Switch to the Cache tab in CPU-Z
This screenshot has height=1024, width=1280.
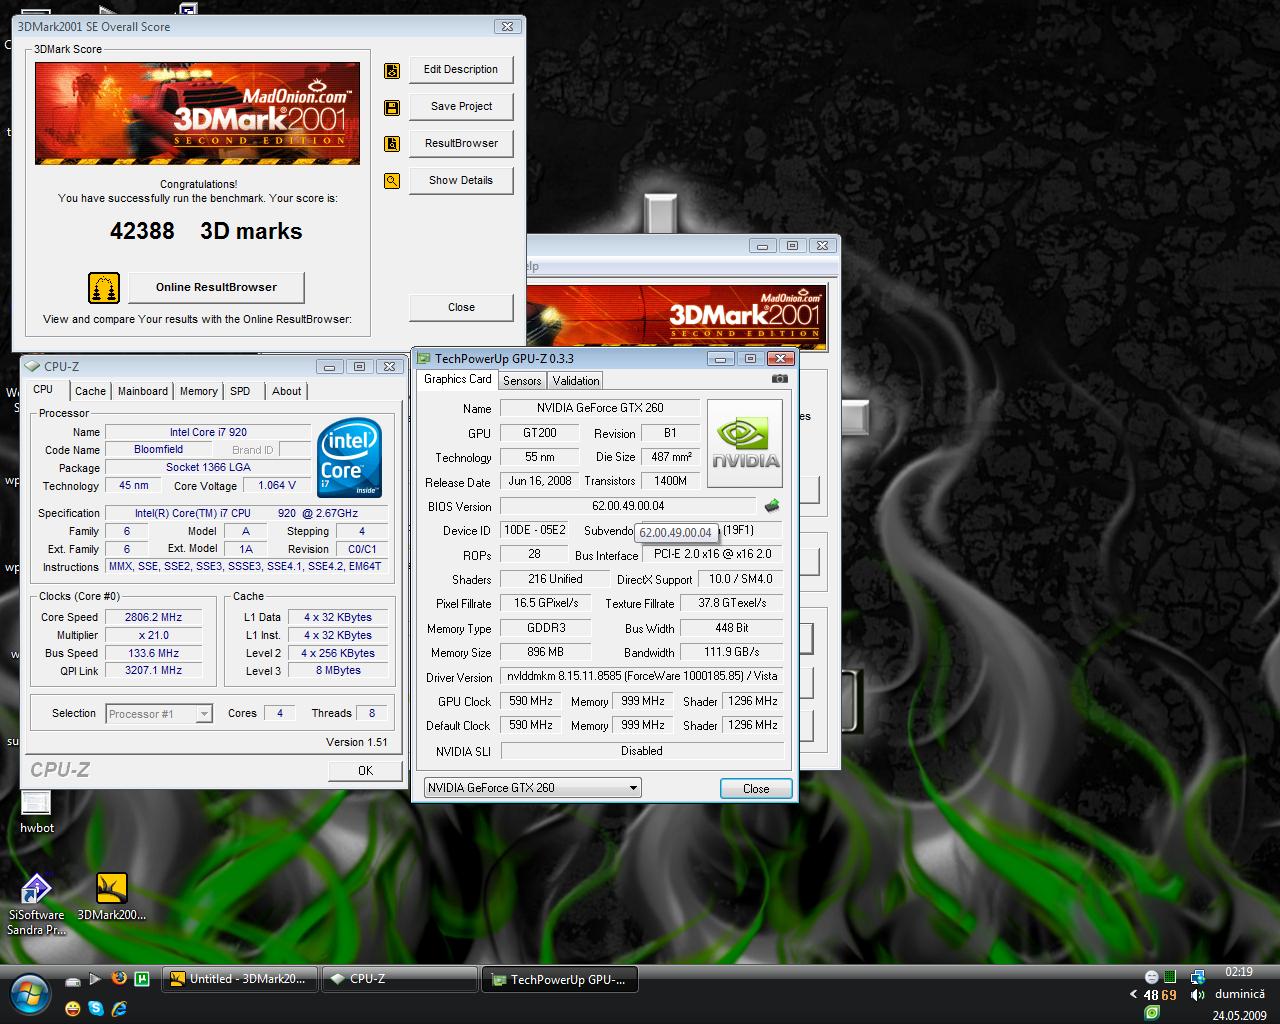90,391
